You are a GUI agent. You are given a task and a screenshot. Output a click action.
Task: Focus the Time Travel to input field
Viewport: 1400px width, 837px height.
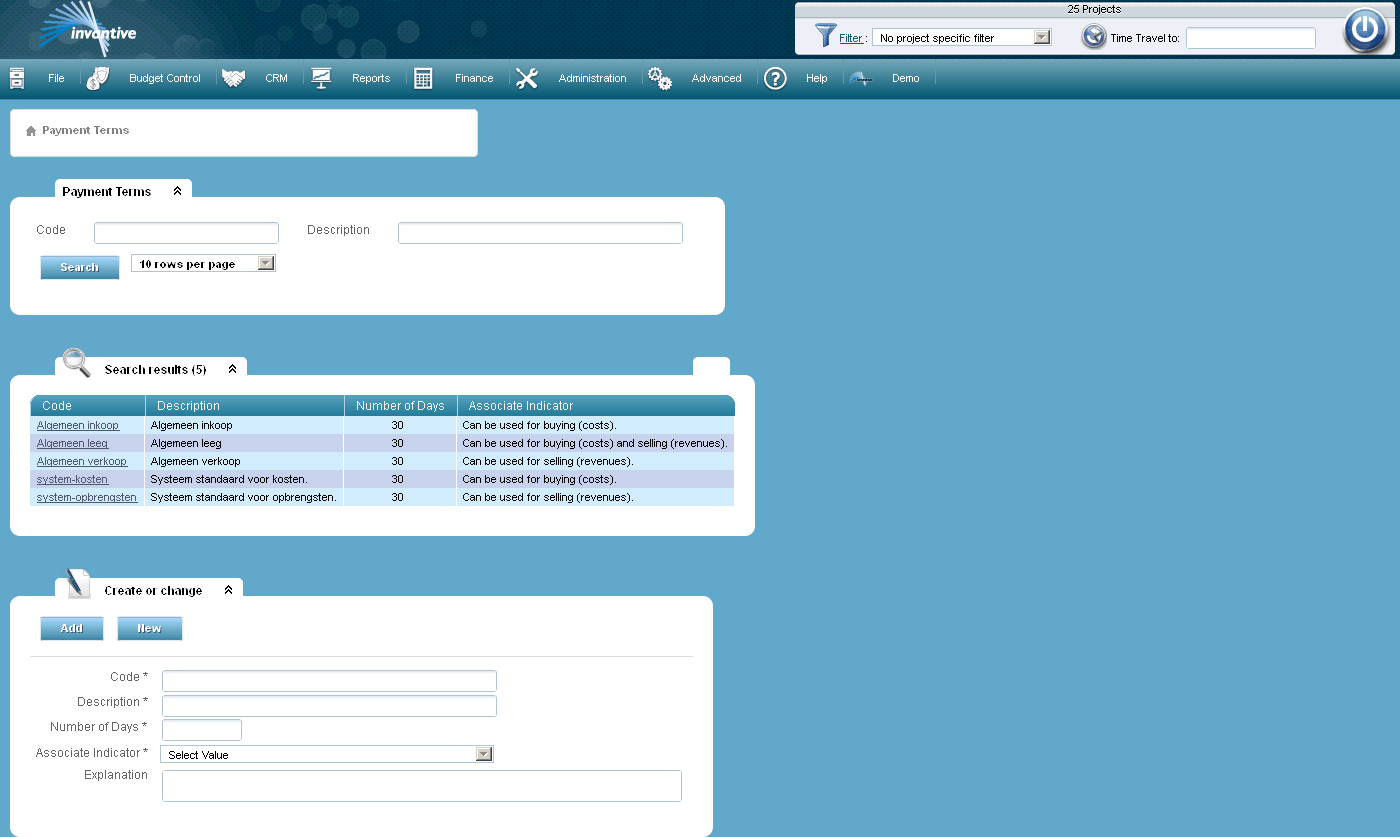click(x=1251, y=38)
